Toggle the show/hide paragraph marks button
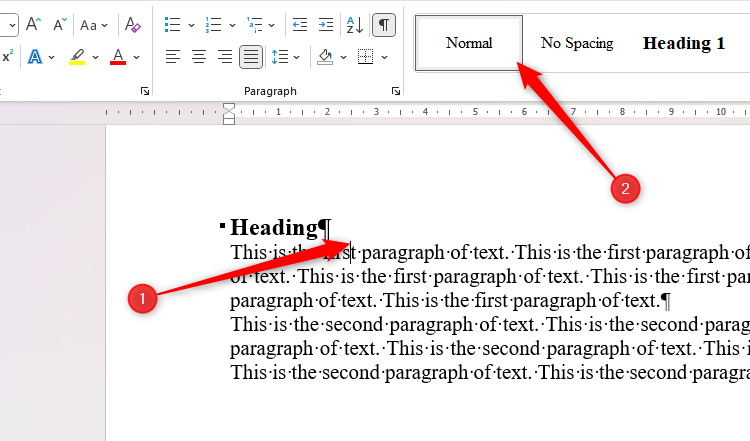 click(382, 24)
